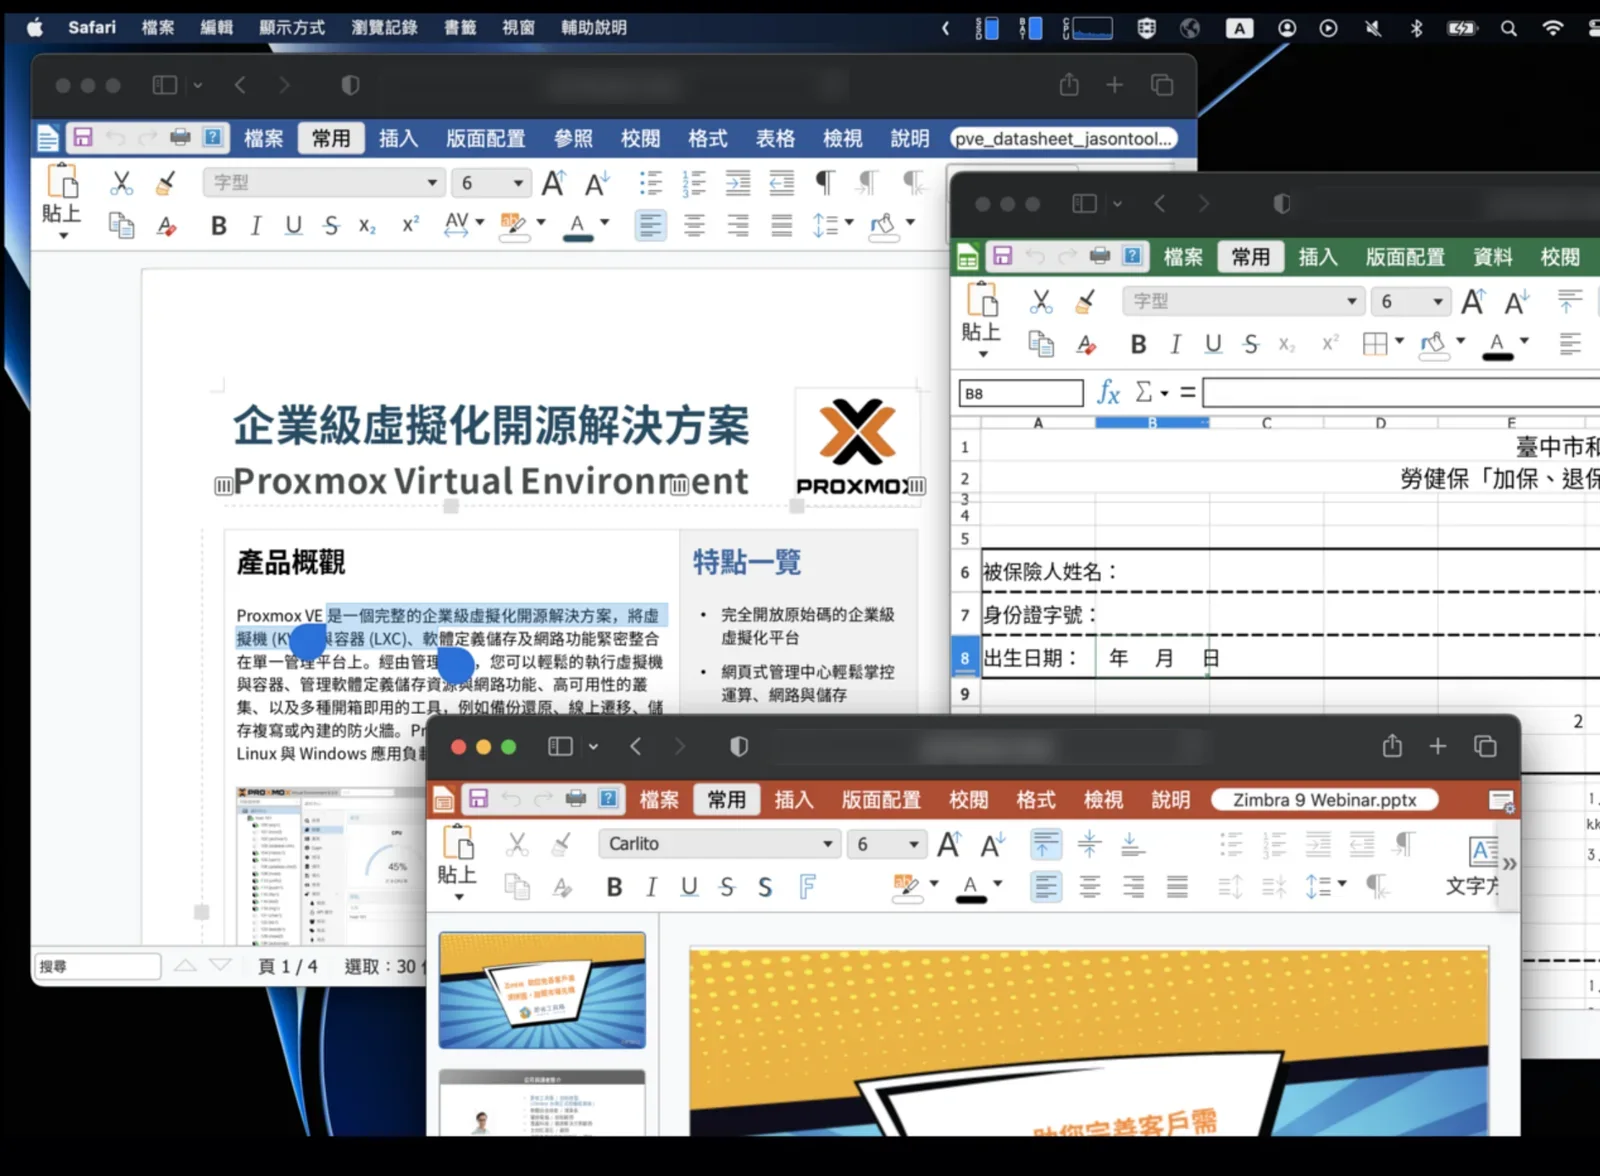Click bulleted list icon in Writer
1600x1176 pixels.
pos(651,182)
